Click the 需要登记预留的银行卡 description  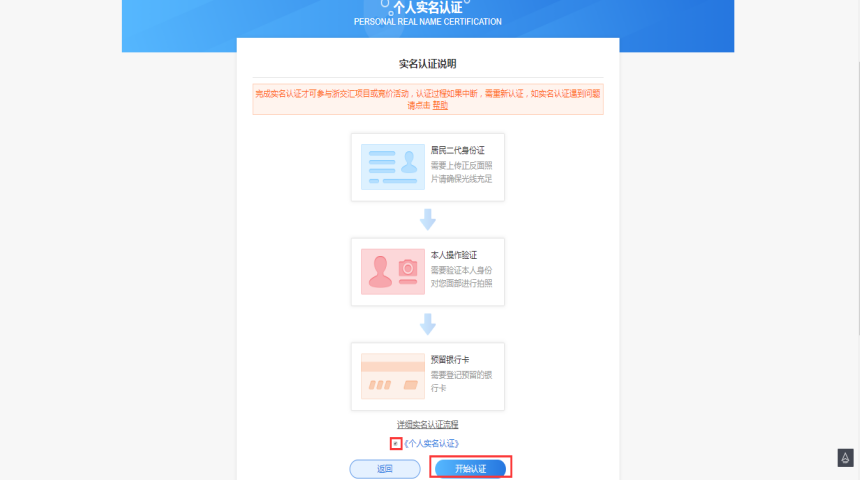point(461,381)
